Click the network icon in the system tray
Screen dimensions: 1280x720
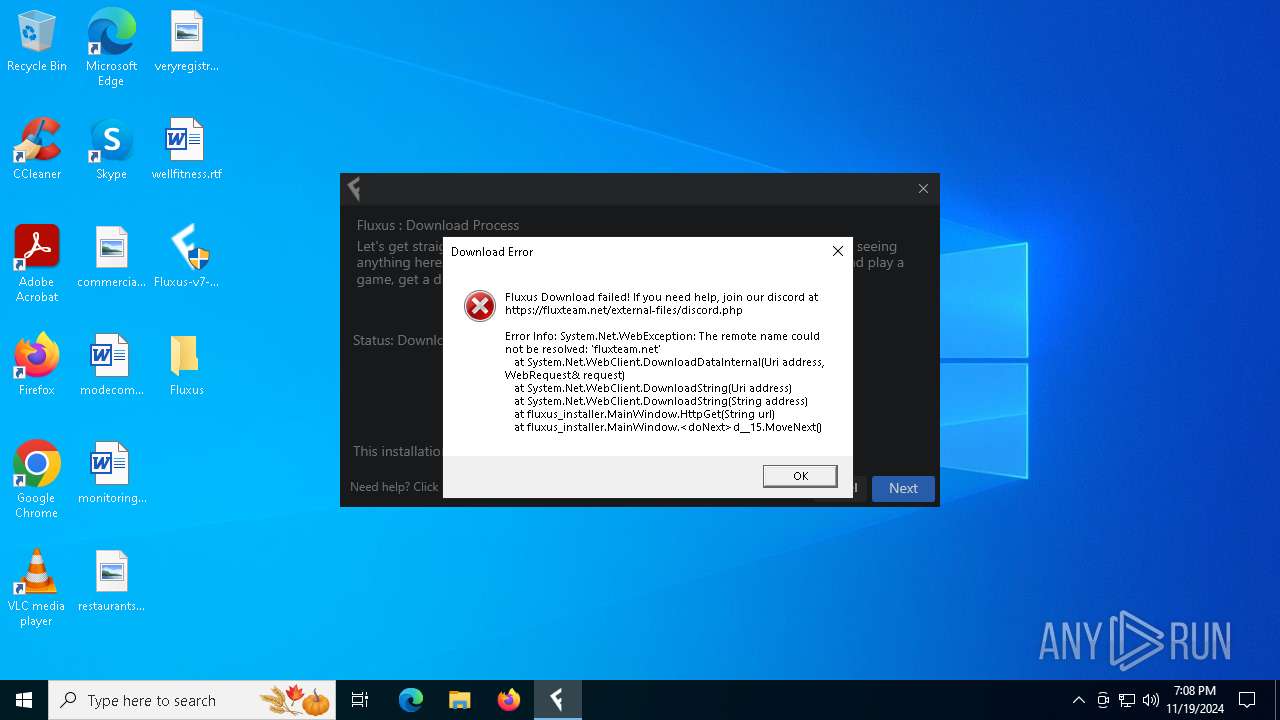1127,700
